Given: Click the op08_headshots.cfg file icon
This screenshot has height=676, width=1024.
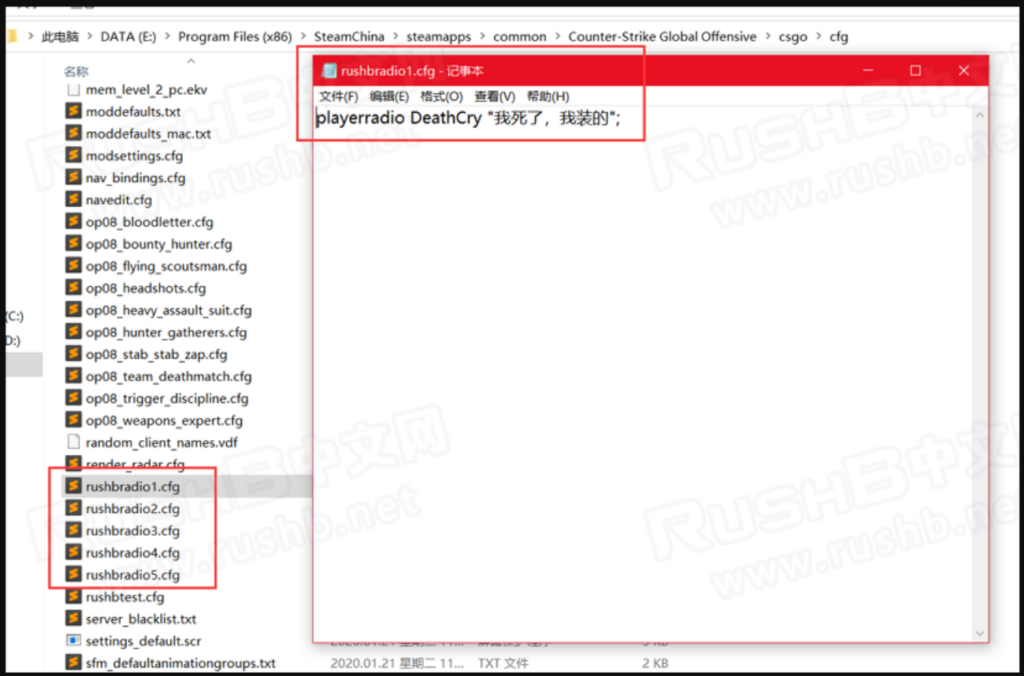Looking at the screenshot, I should click(x=73, y=288).
